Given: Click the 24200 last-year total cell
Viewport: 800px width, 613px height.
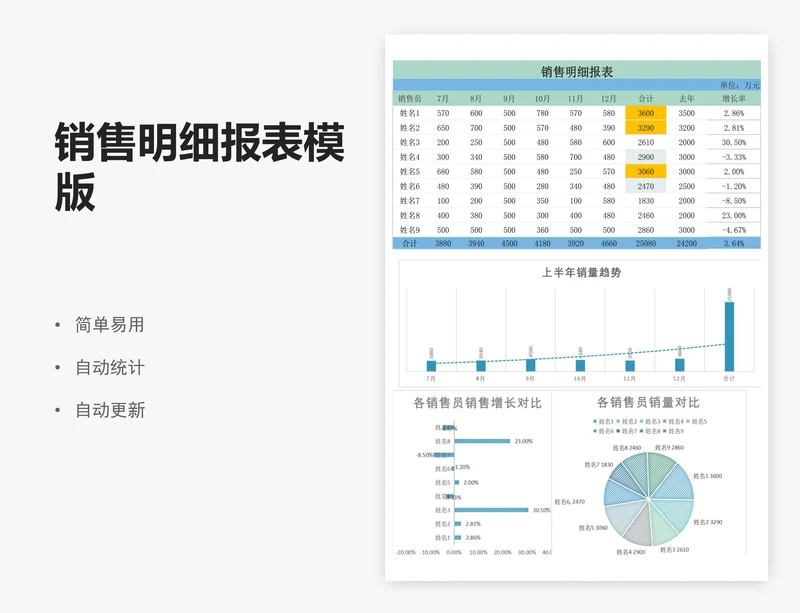Looking at the screenshot, I should coord(686,243).
